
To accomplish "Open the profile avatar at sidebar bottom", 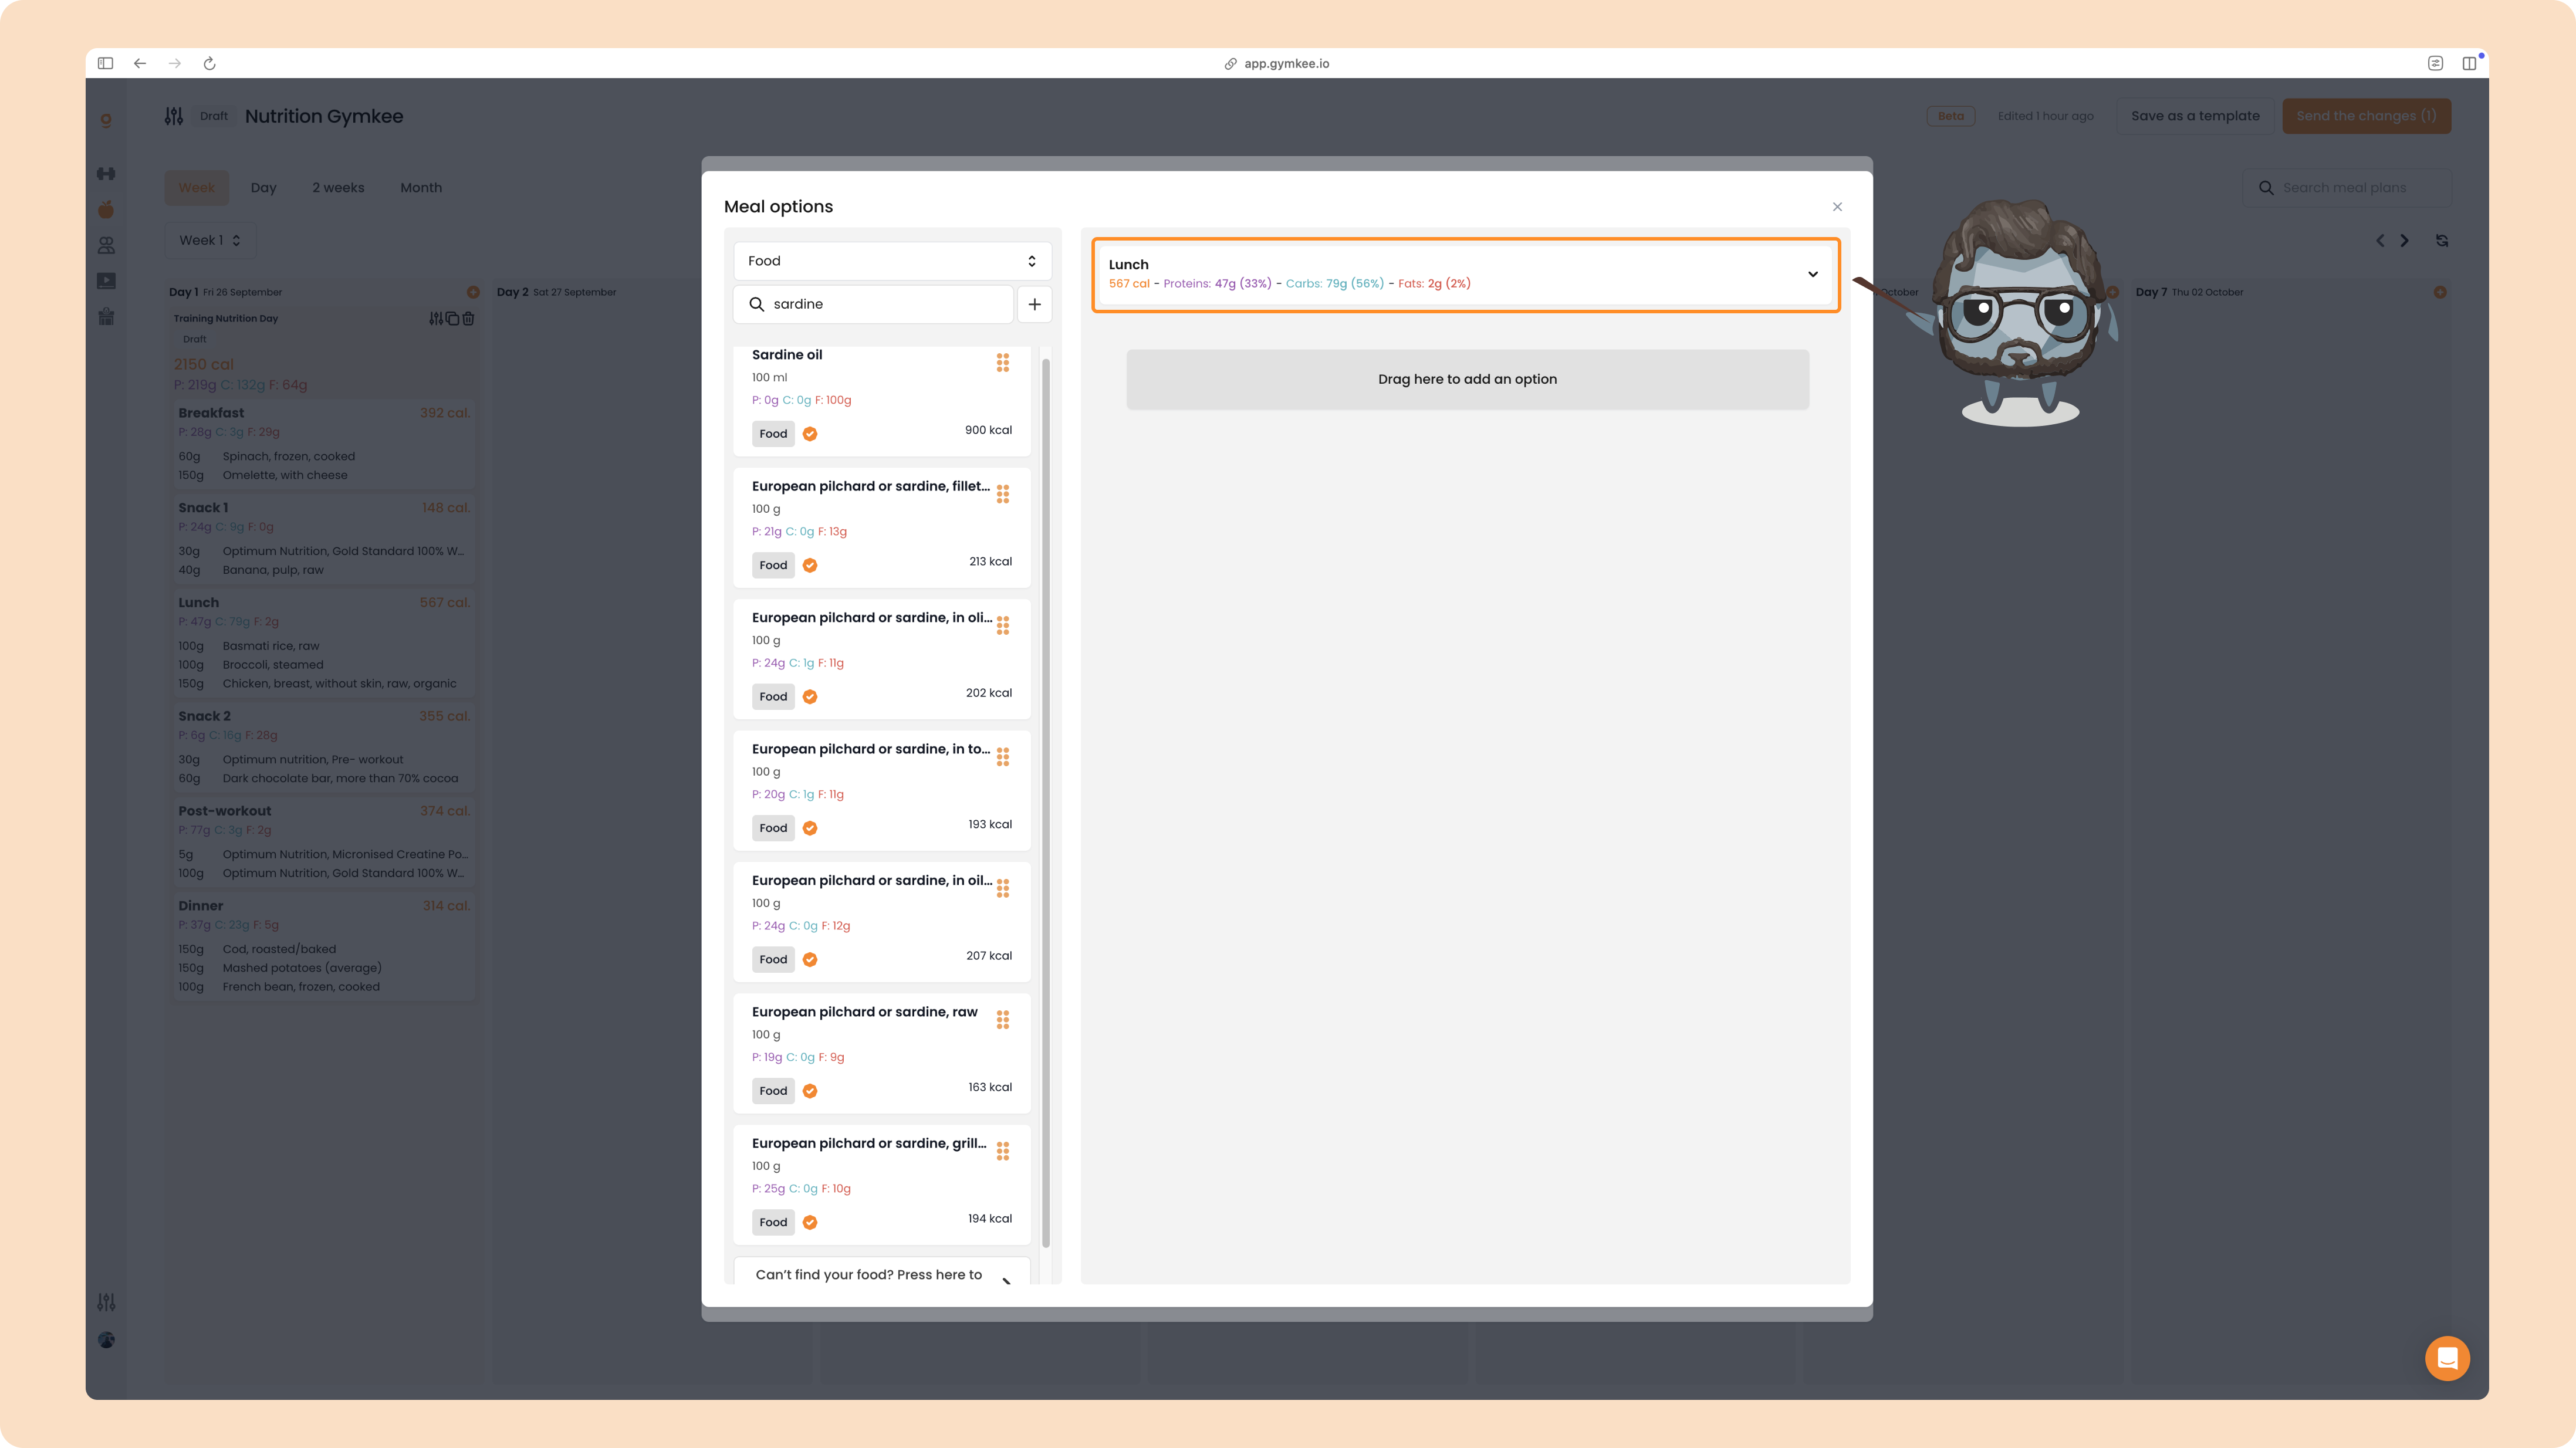I will (106, 1340).
